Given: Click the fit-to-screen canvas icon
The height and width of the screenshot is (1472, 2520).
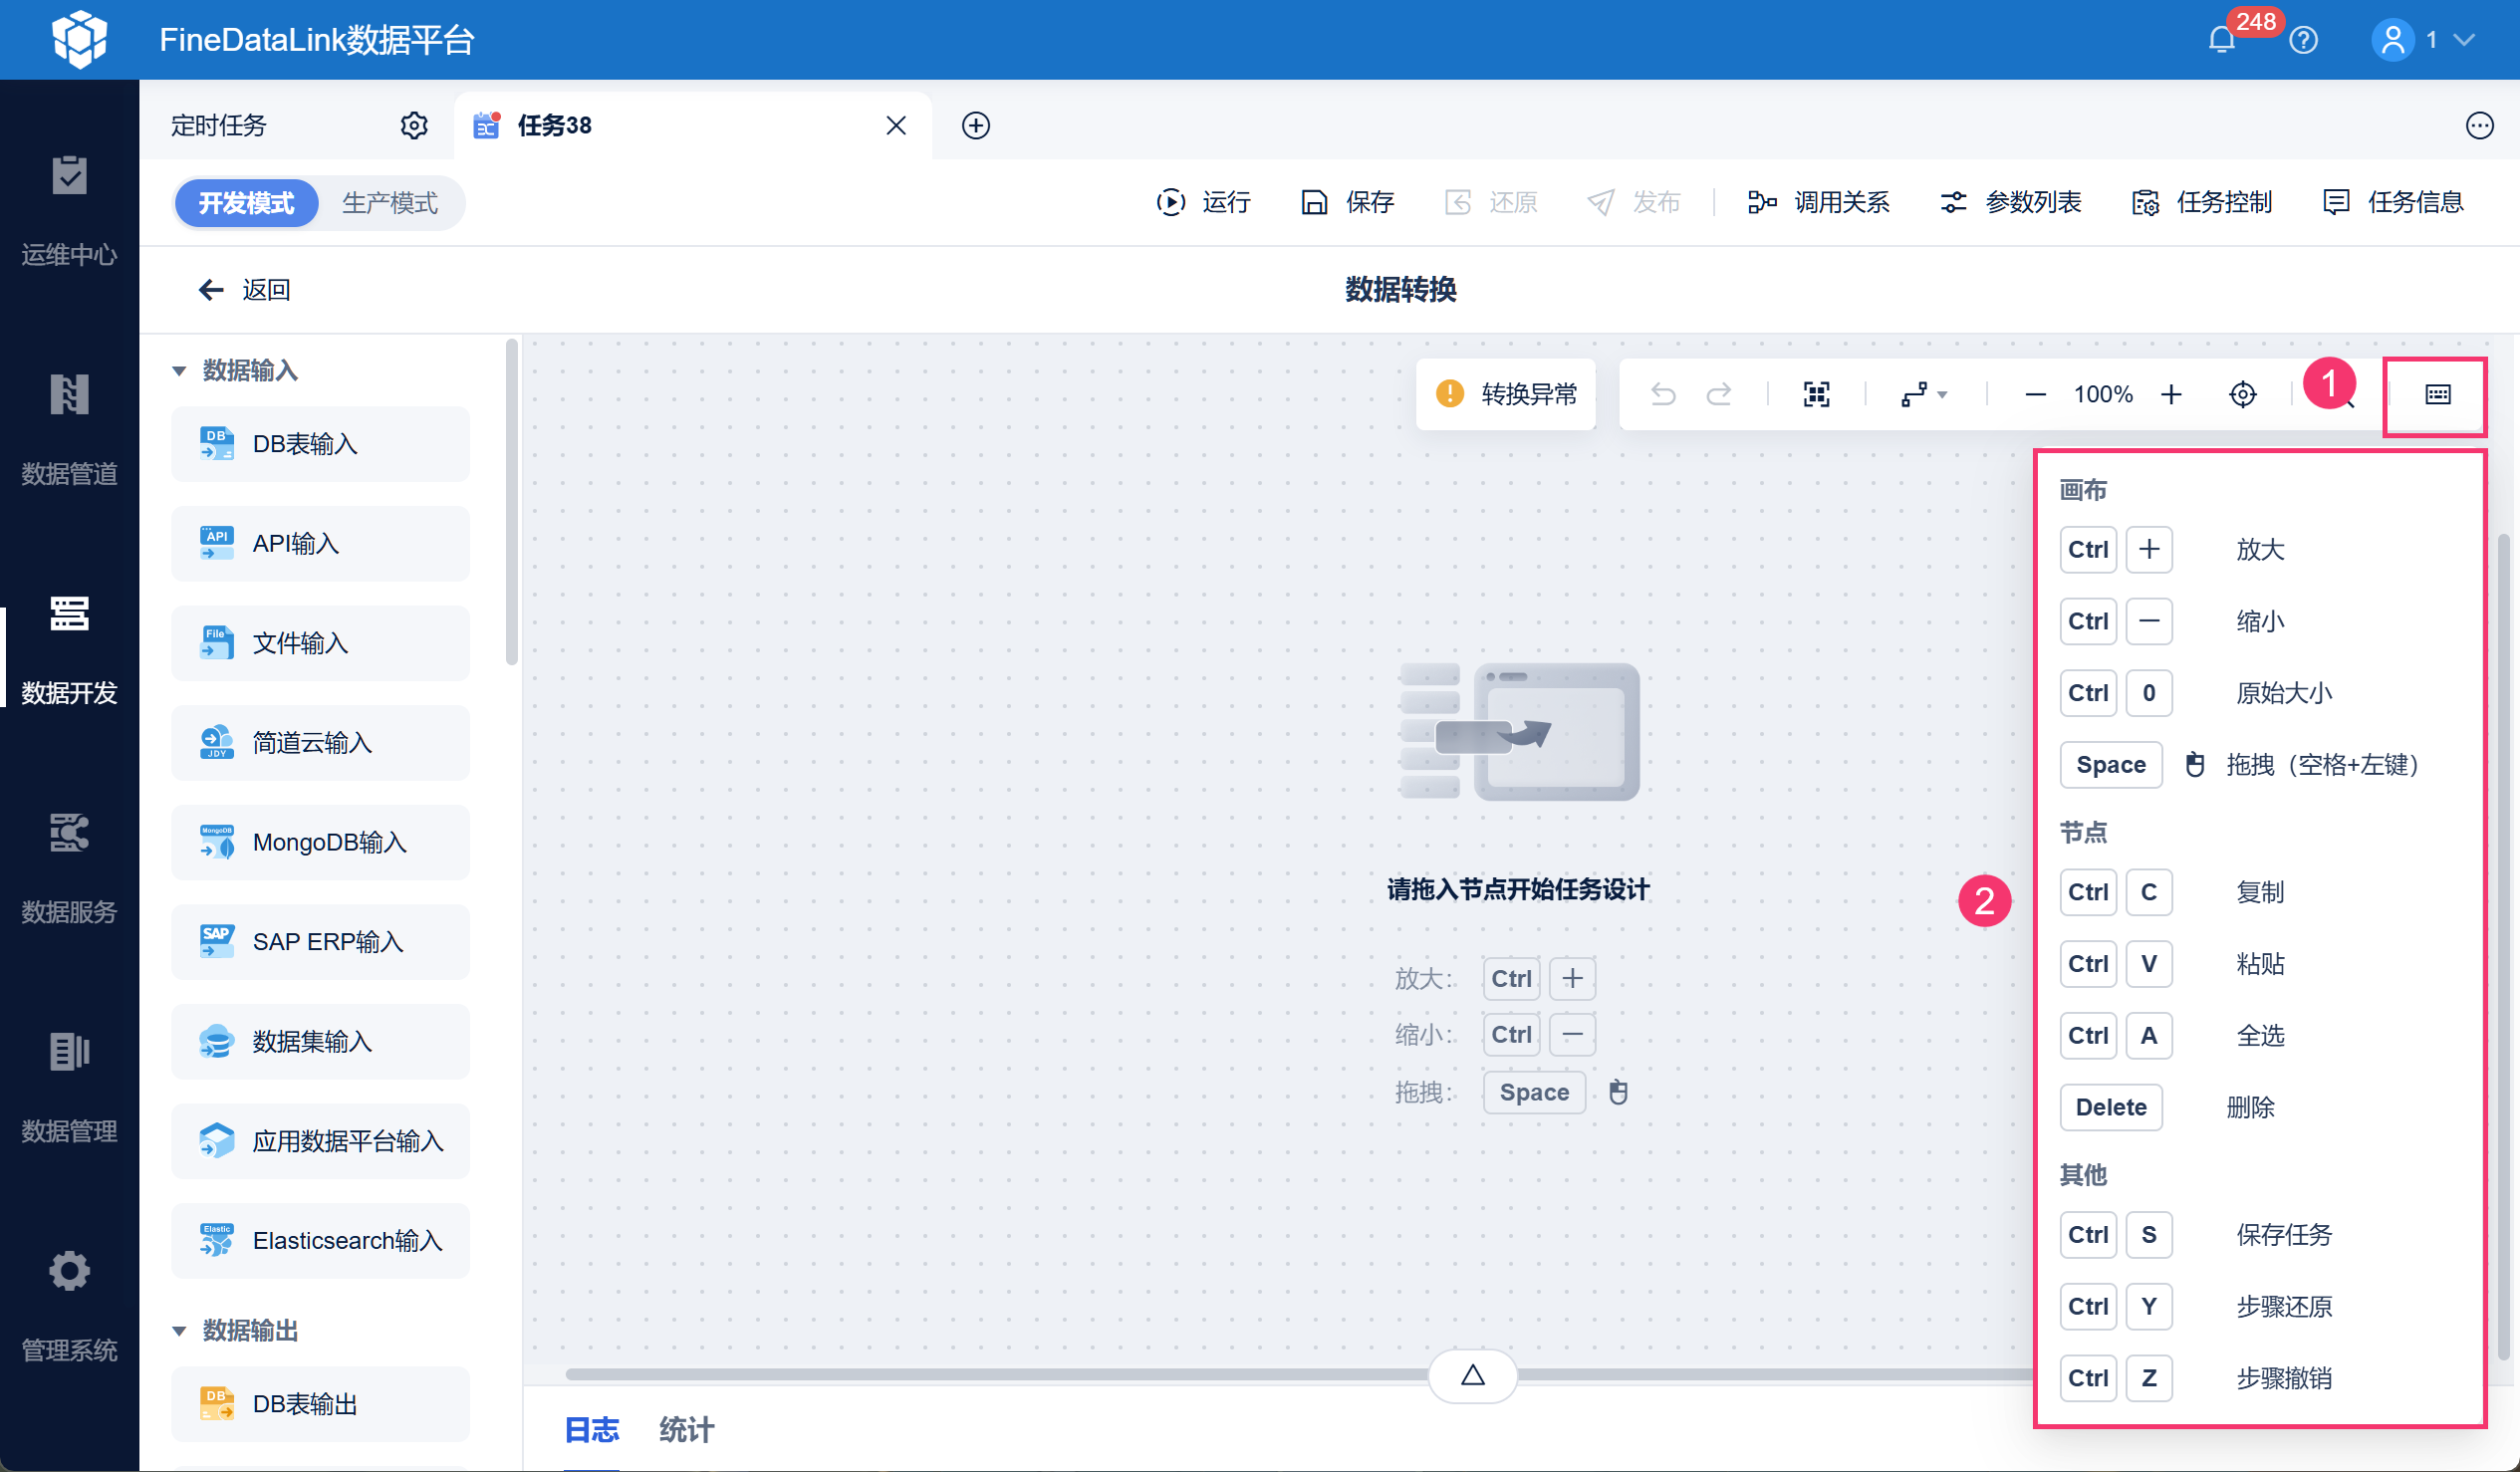Looking at the screenshot, I should click(1816, 394).
